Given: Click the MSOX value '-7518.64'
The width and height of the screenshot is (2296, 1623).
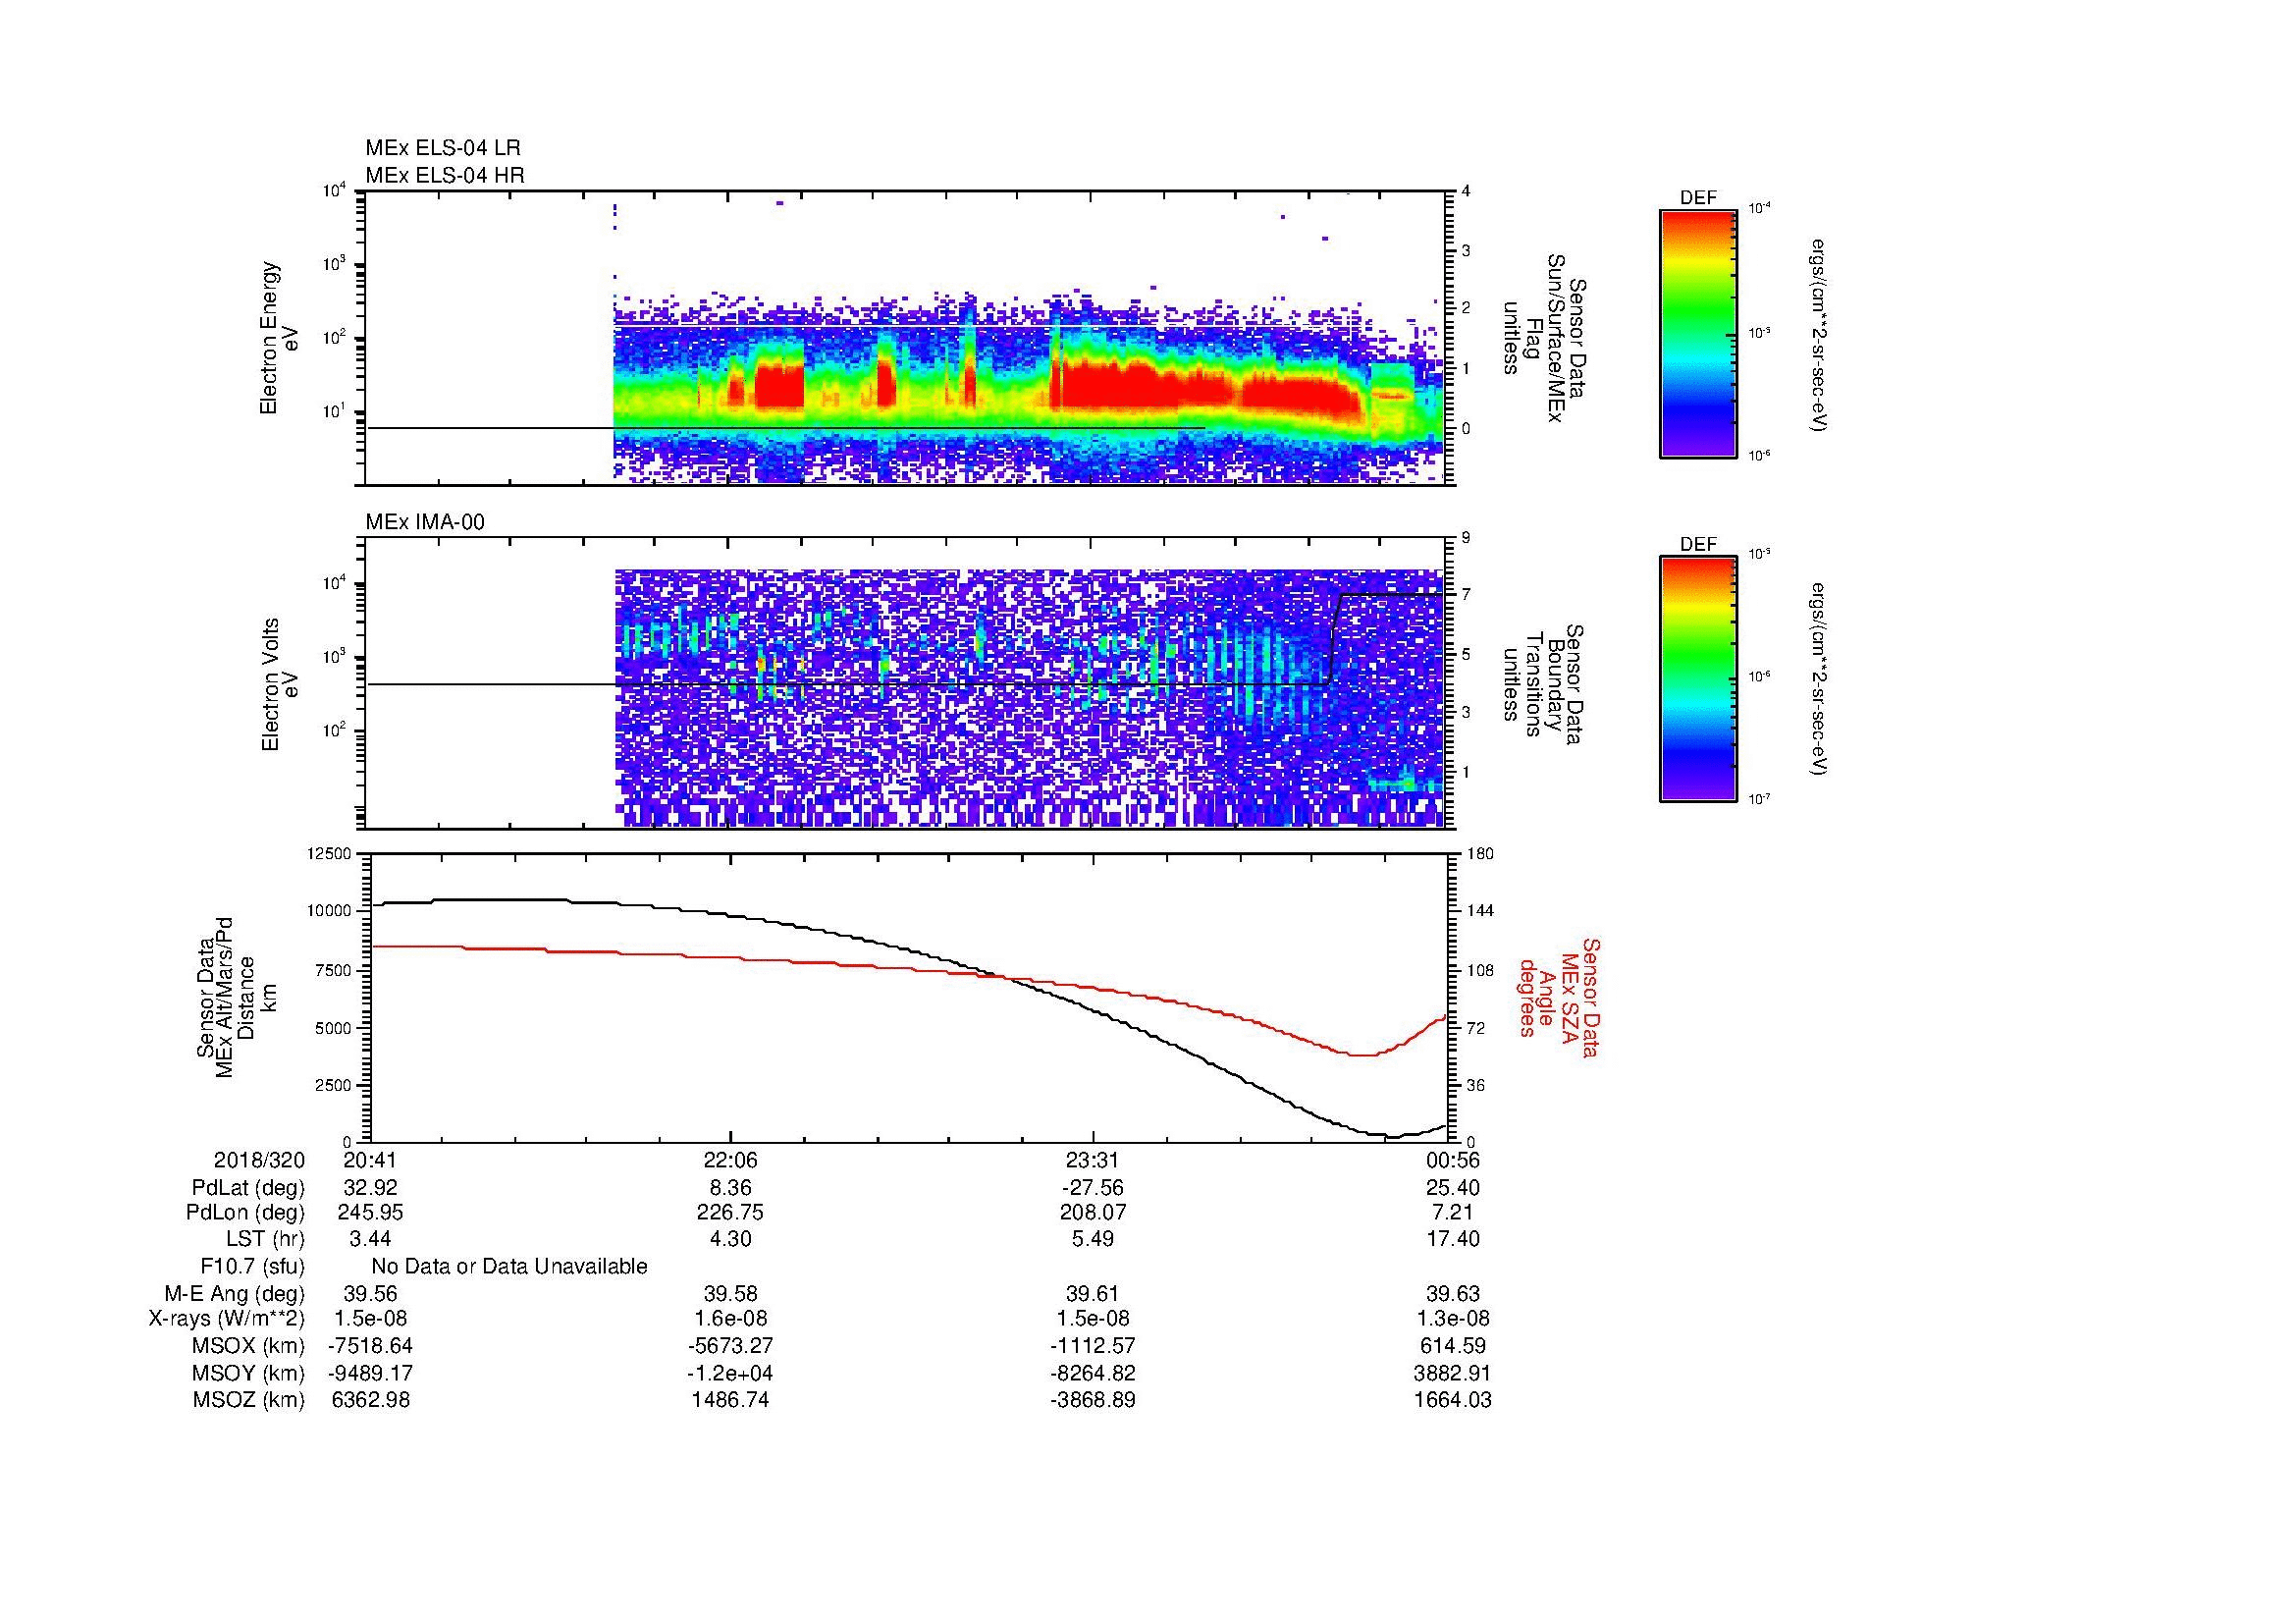Looking at the screenshot, I should 370,1347.
